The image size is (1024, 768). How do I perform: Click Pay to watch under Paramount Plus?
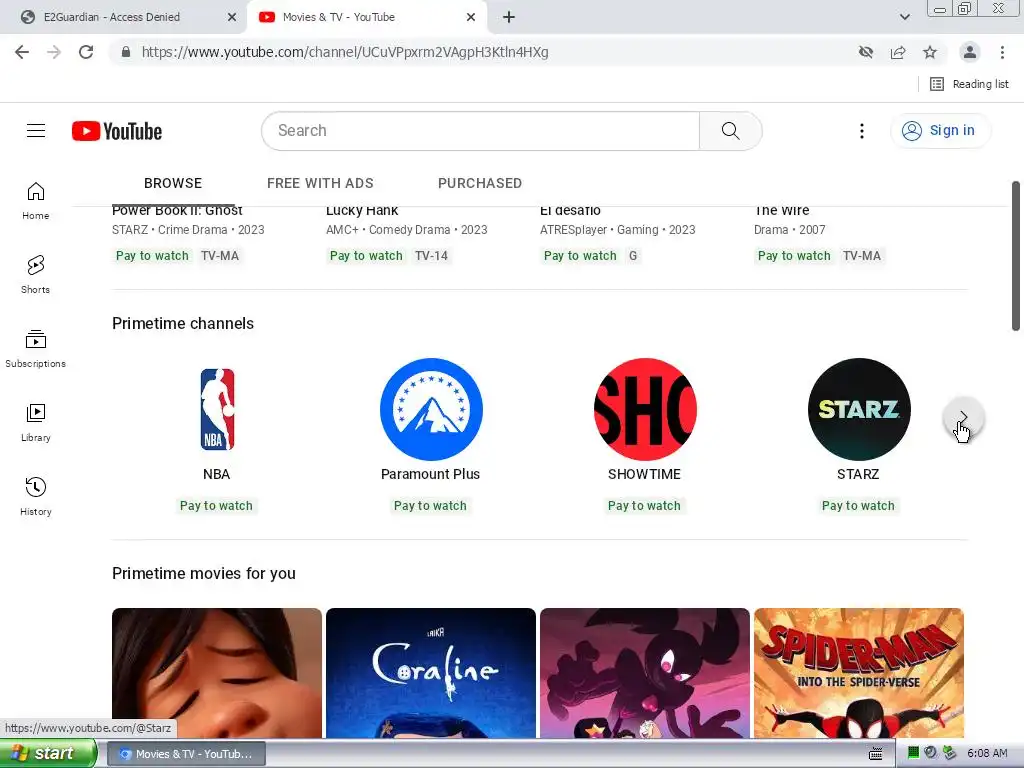click(x=430, y=505)
